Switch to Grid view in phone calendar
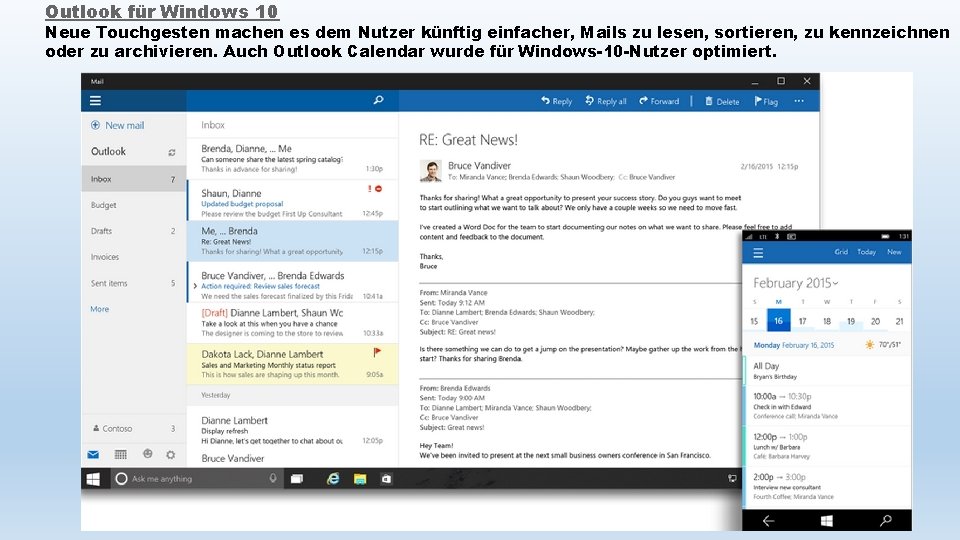960x540 pixels. click(841, 252)
